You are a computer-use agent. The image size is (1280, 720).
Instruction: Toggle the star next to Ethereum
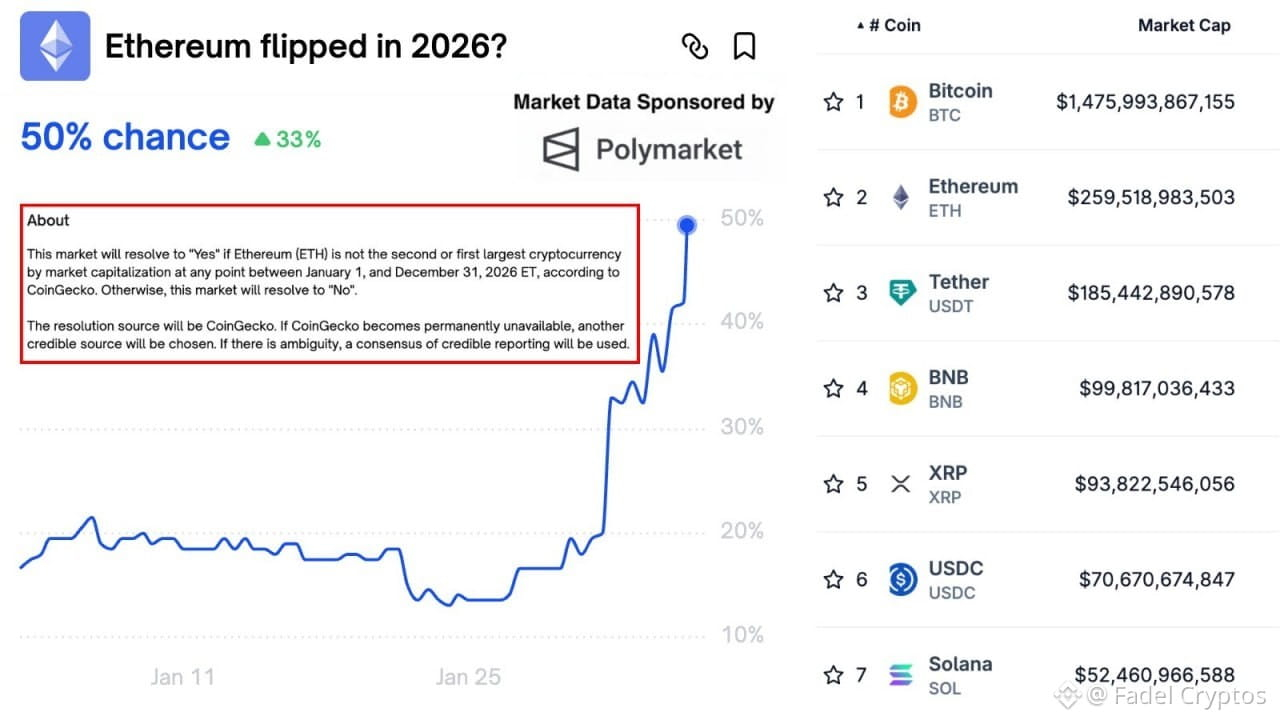833,197
